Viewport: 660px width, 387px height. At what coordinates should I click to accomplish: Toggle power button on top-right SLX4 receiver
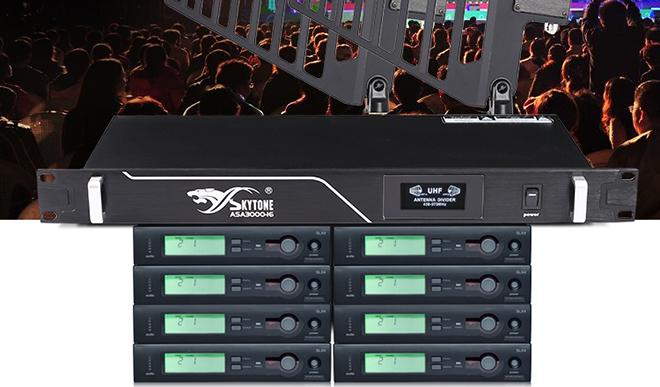[514, 246]
